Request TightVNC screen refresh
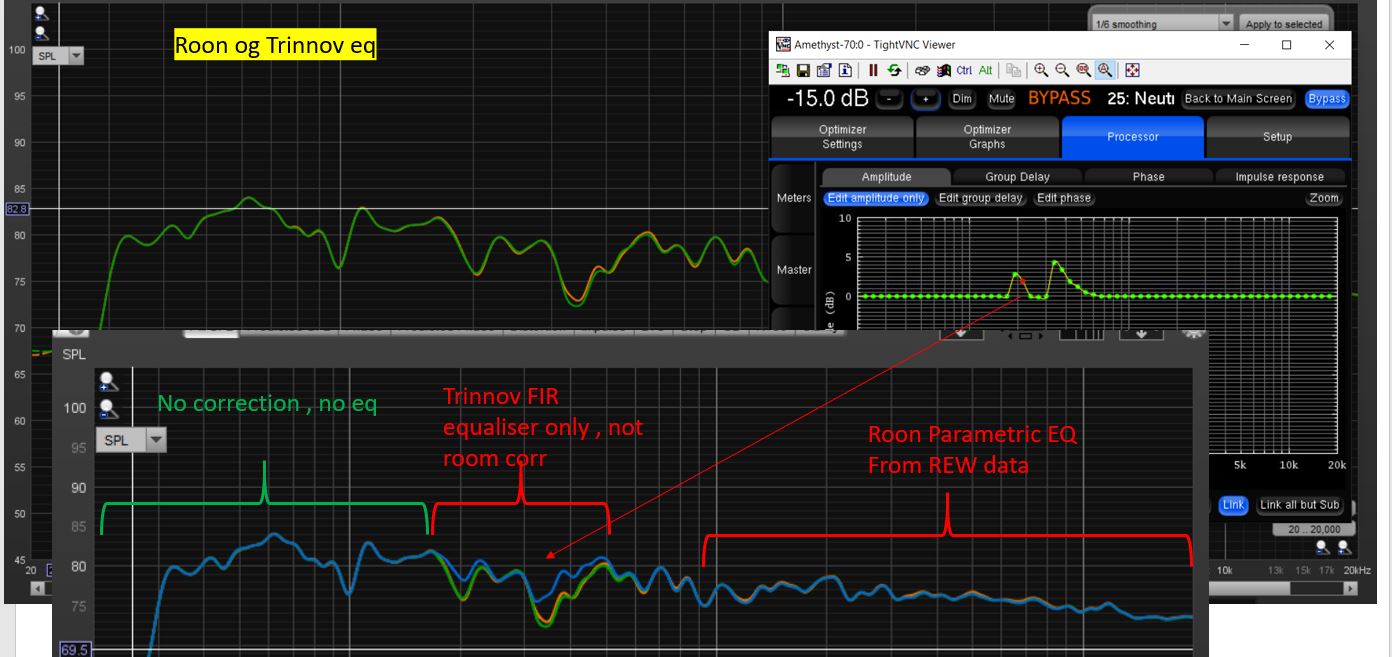The height and width of the screenshot is (657, 1392). pyautogui.click(x=894, y=70)
